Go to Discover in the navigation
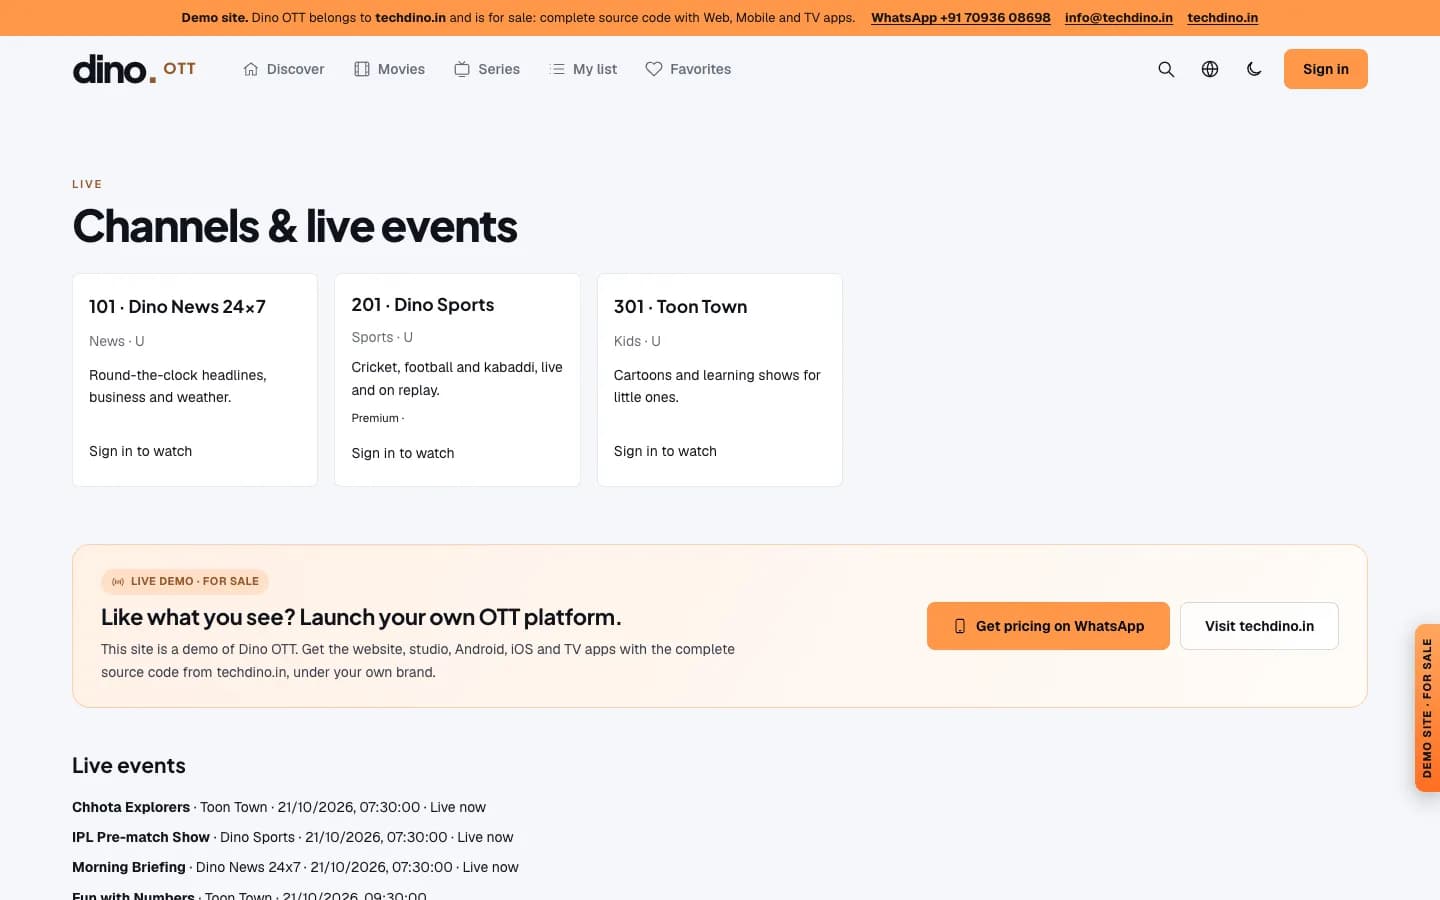This screenshot has height=900, width=1440. pyautogui.click(x=284, y=69)
